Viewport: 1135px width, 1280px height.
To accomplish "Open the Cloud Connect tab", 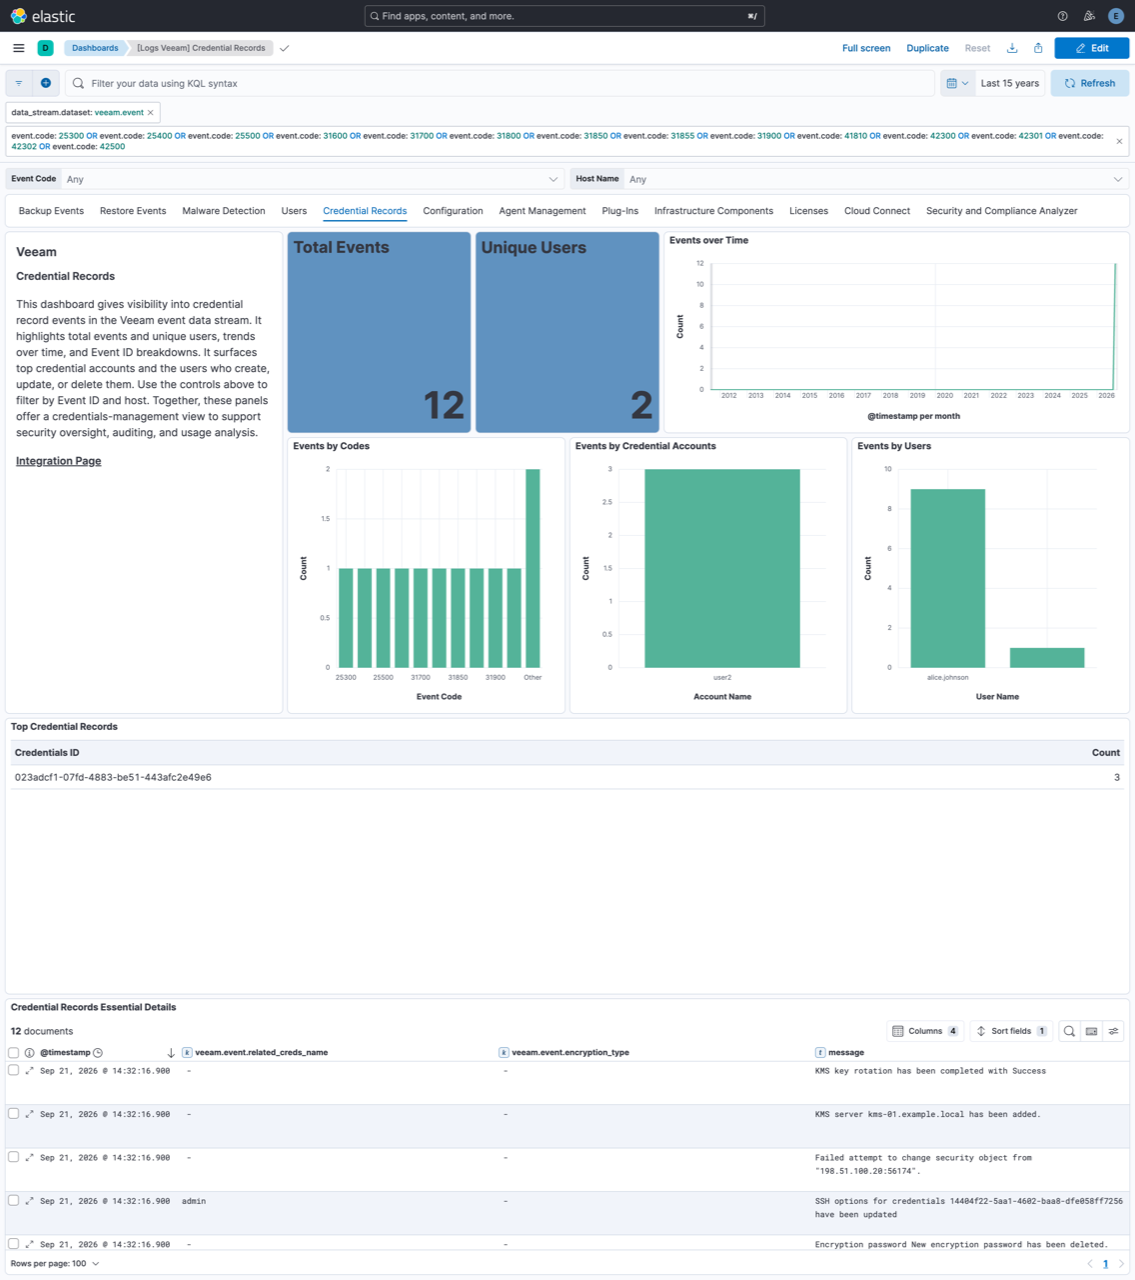I will point(877,211).
